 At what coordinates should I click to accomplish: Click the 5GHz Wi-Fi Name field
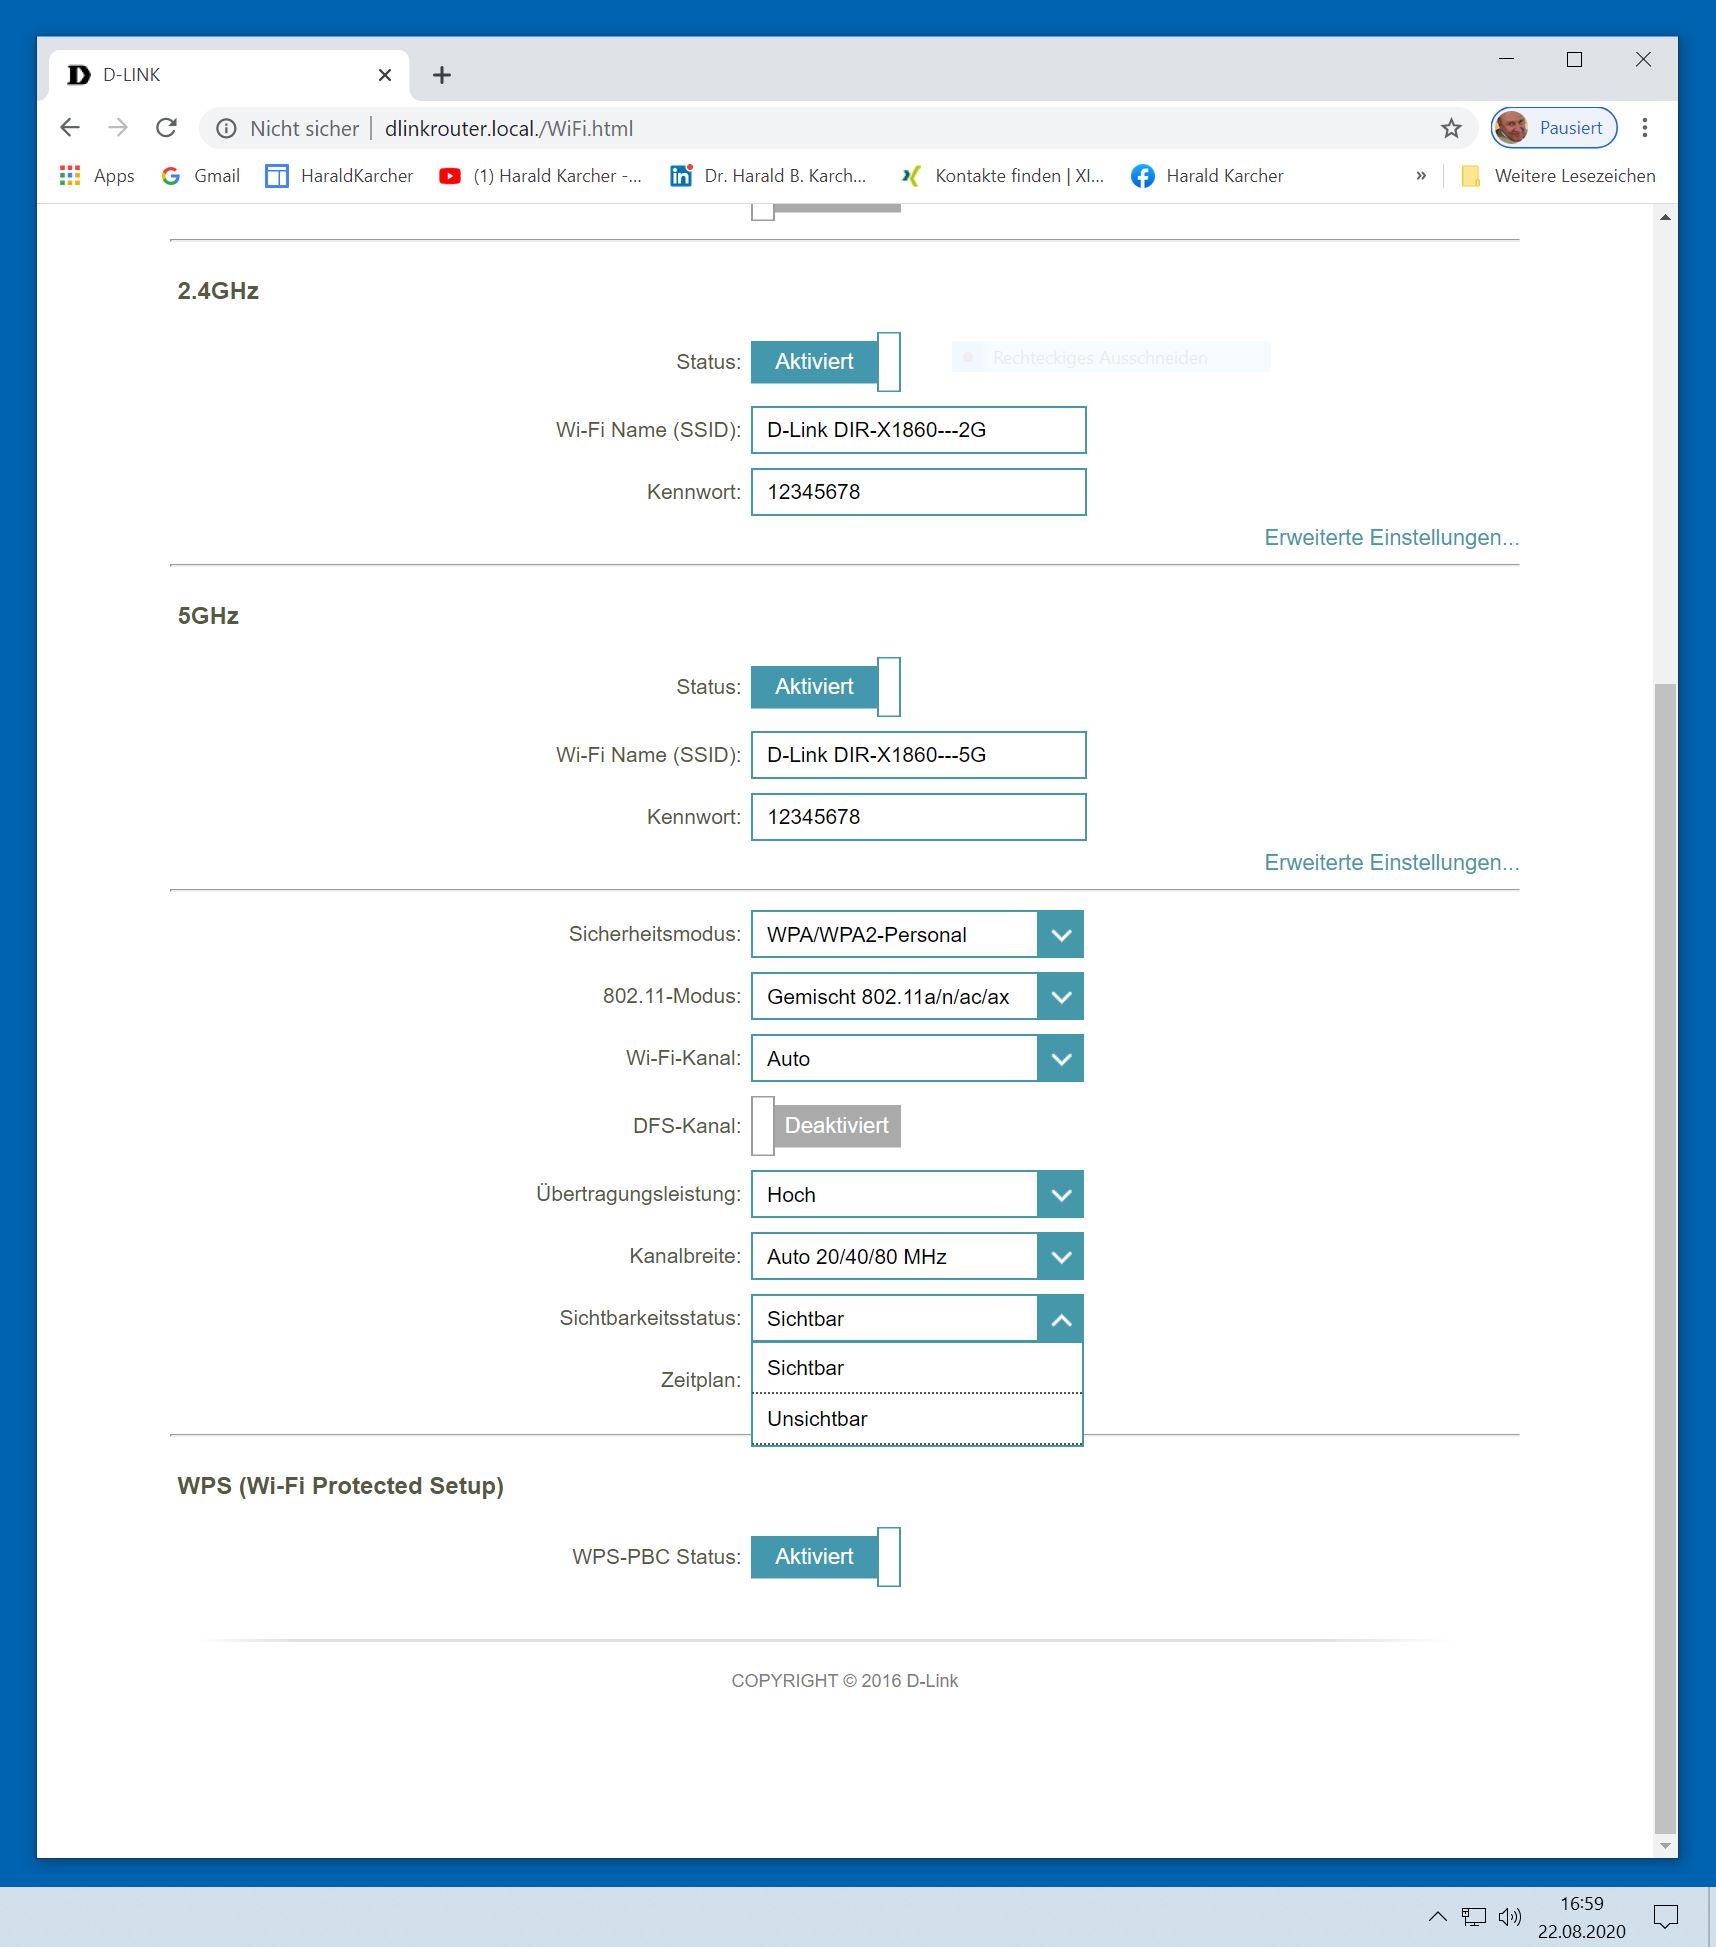click(x=918, y=755)
